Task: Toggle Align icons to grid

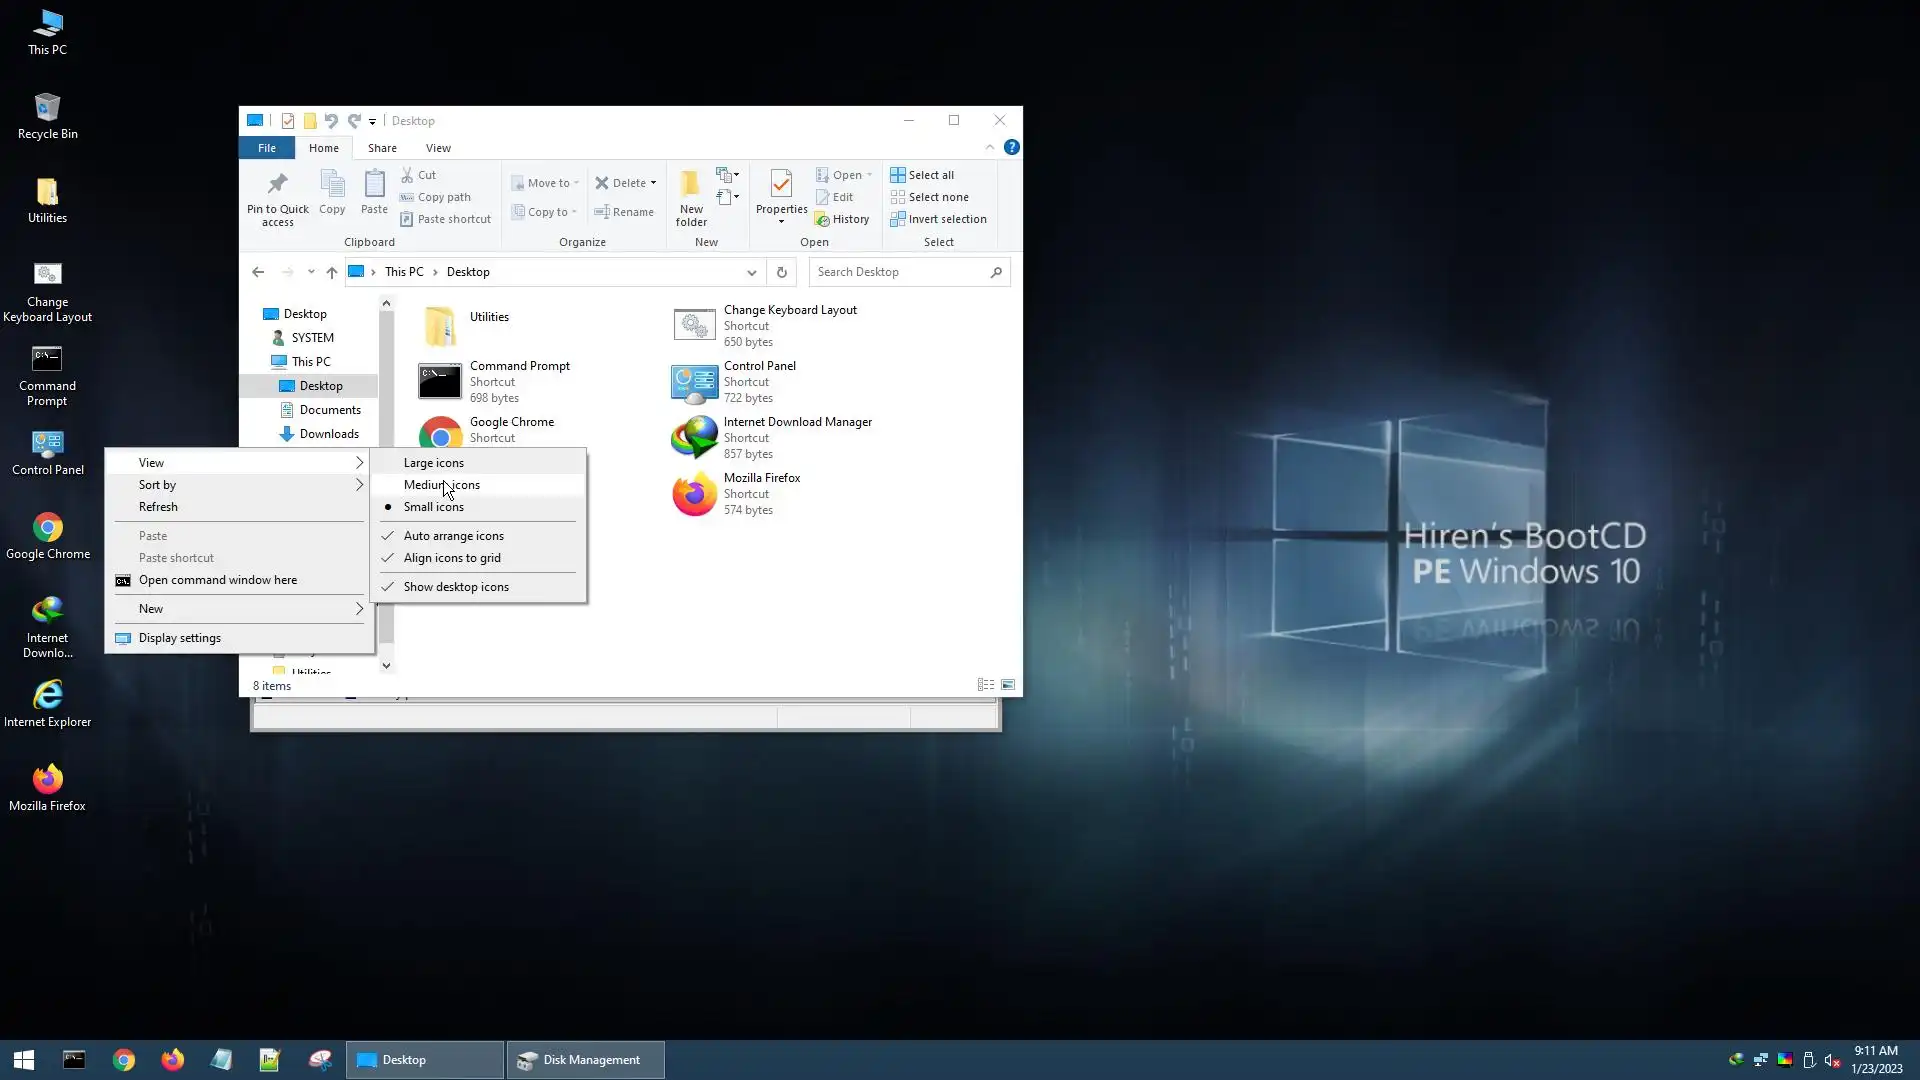Action: [452, 558]
